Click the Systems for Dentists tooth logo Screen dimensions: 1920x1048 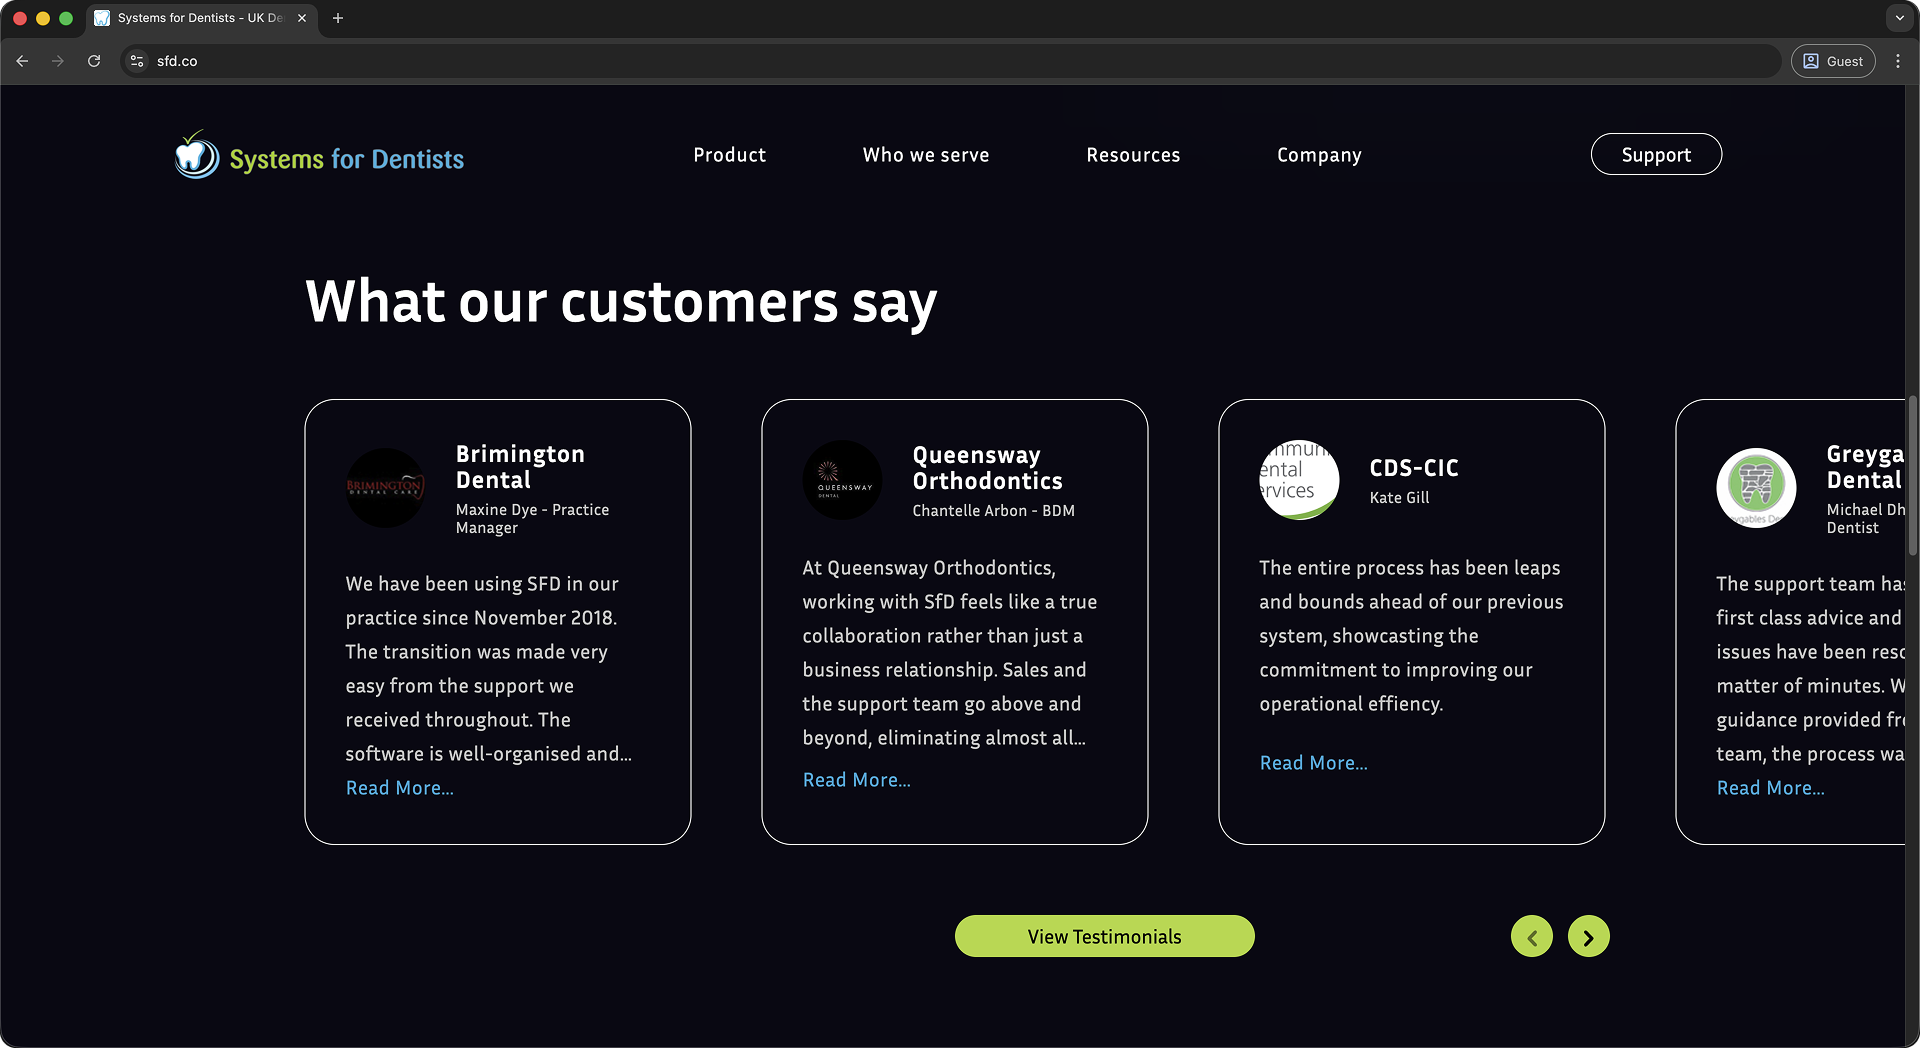click(196, 156)
